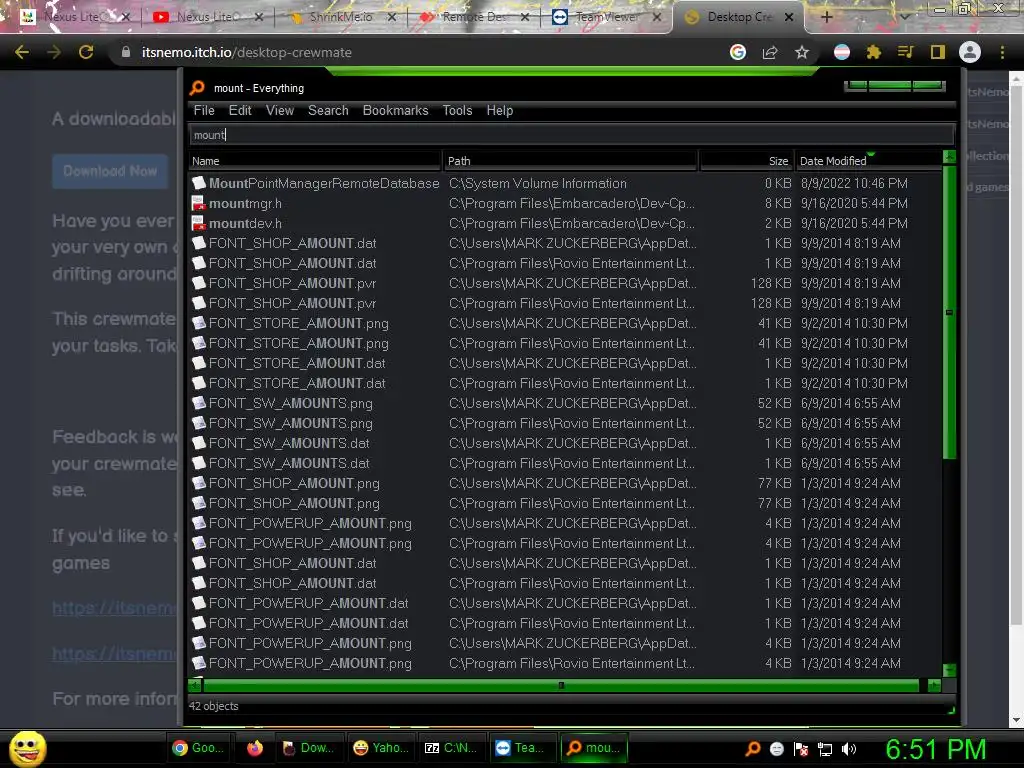Click the C:\System Volume Information path cell

(537, 184)
